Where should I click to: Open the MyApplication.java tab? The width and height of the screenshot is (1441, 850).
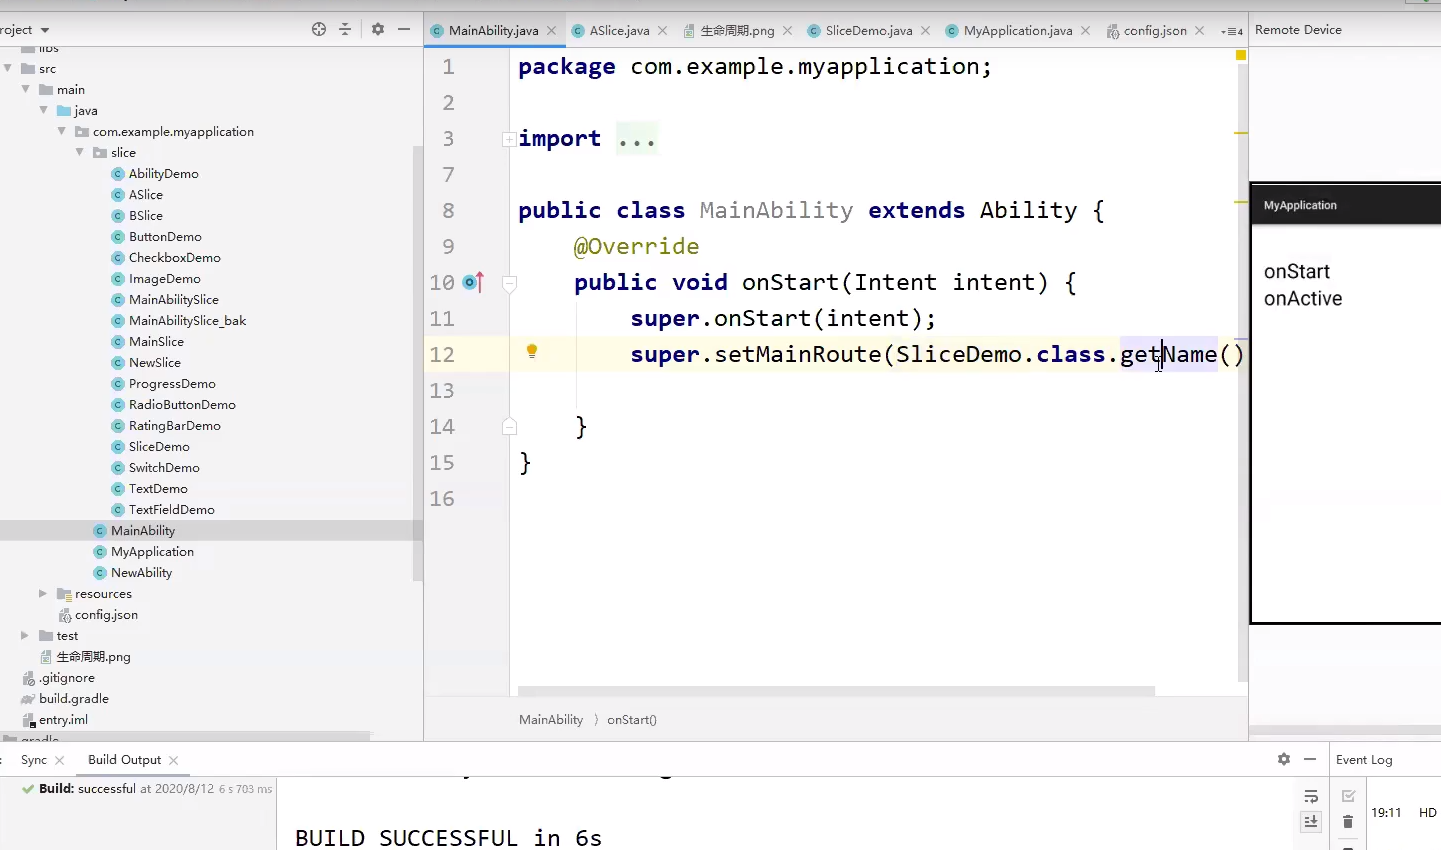(x=1018, y=31)
